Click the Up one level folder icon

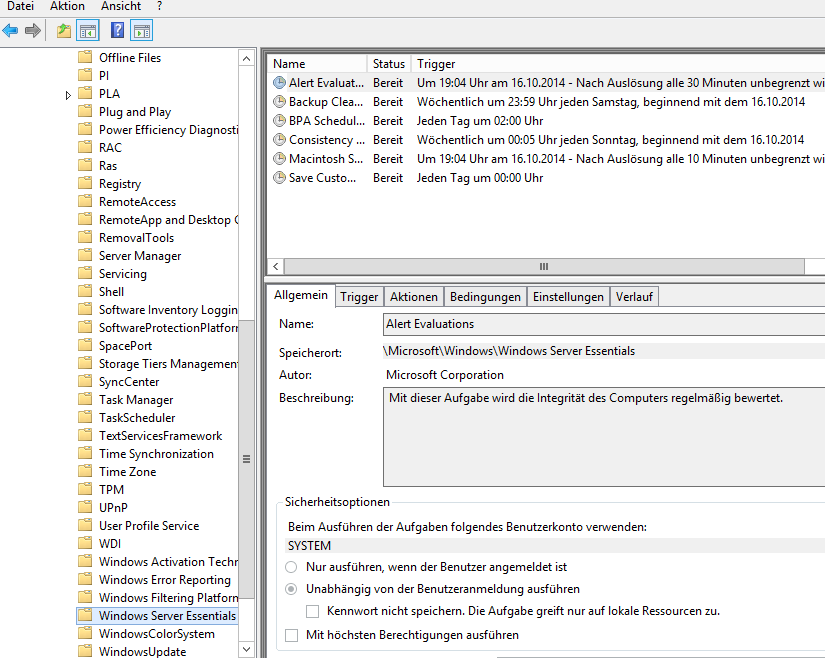[64, 30]
